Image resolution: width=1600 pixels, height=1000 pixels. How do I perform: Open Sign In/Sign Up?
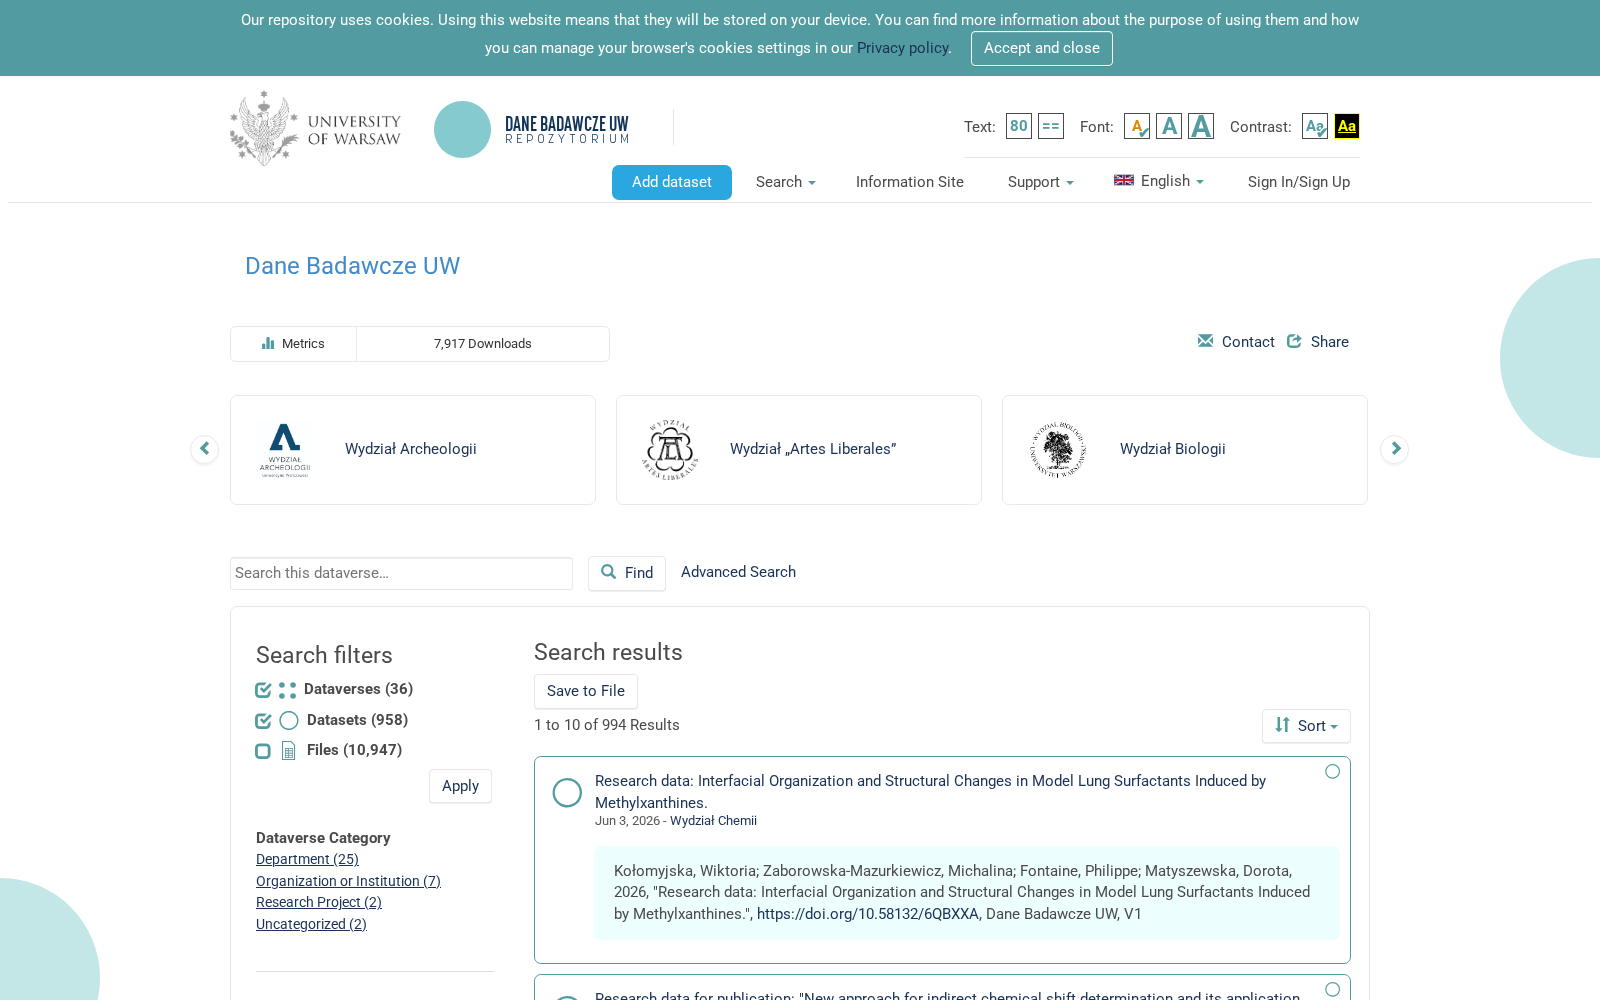pyautogui.click(x=1299, y=182)
